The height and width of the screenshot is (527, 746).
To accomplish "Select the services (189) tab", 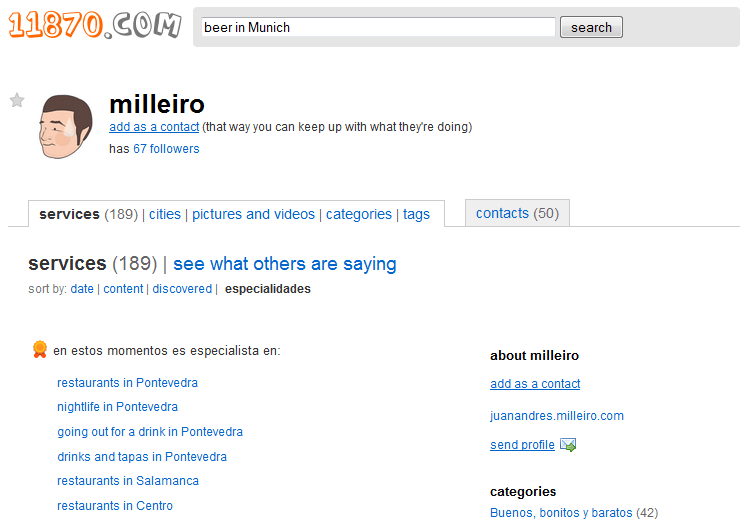I will [x=88, y=214].
